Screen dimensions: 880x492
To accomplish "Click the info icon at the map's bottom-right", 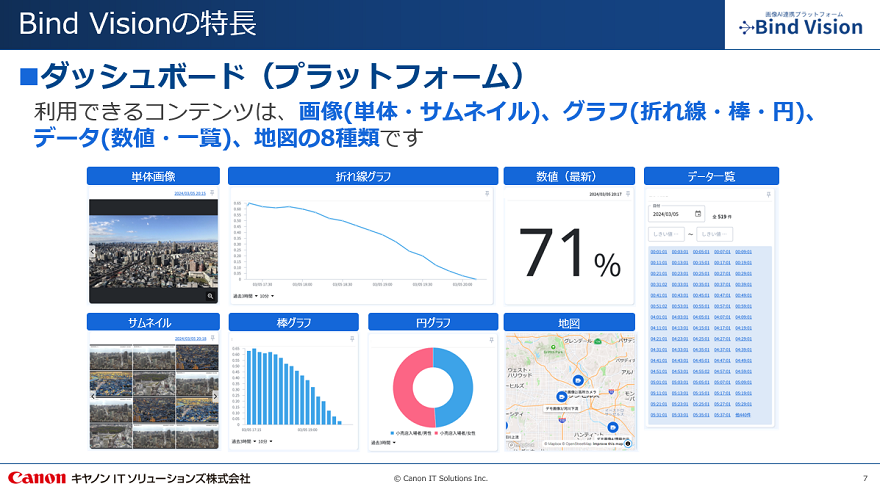I will click(627, 443).
